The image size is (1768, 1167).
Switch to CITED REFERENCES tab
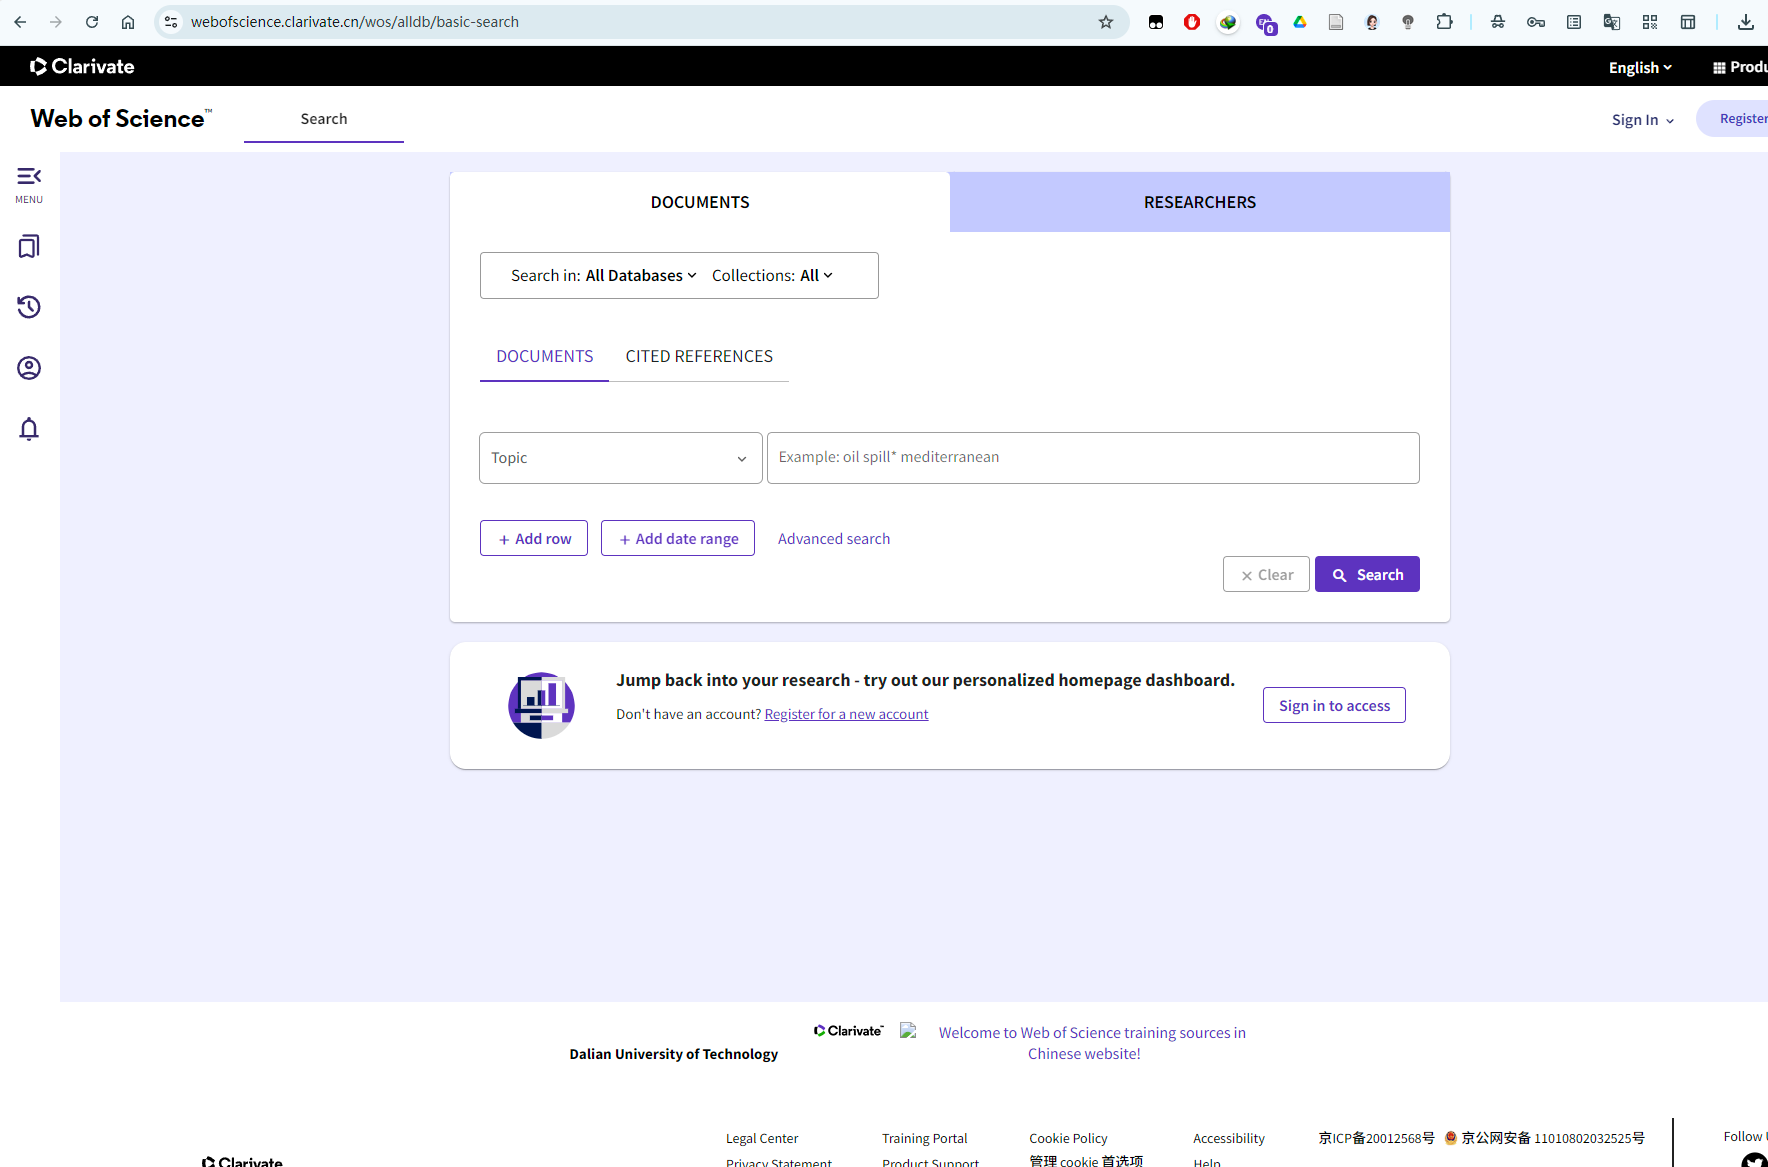699,356
